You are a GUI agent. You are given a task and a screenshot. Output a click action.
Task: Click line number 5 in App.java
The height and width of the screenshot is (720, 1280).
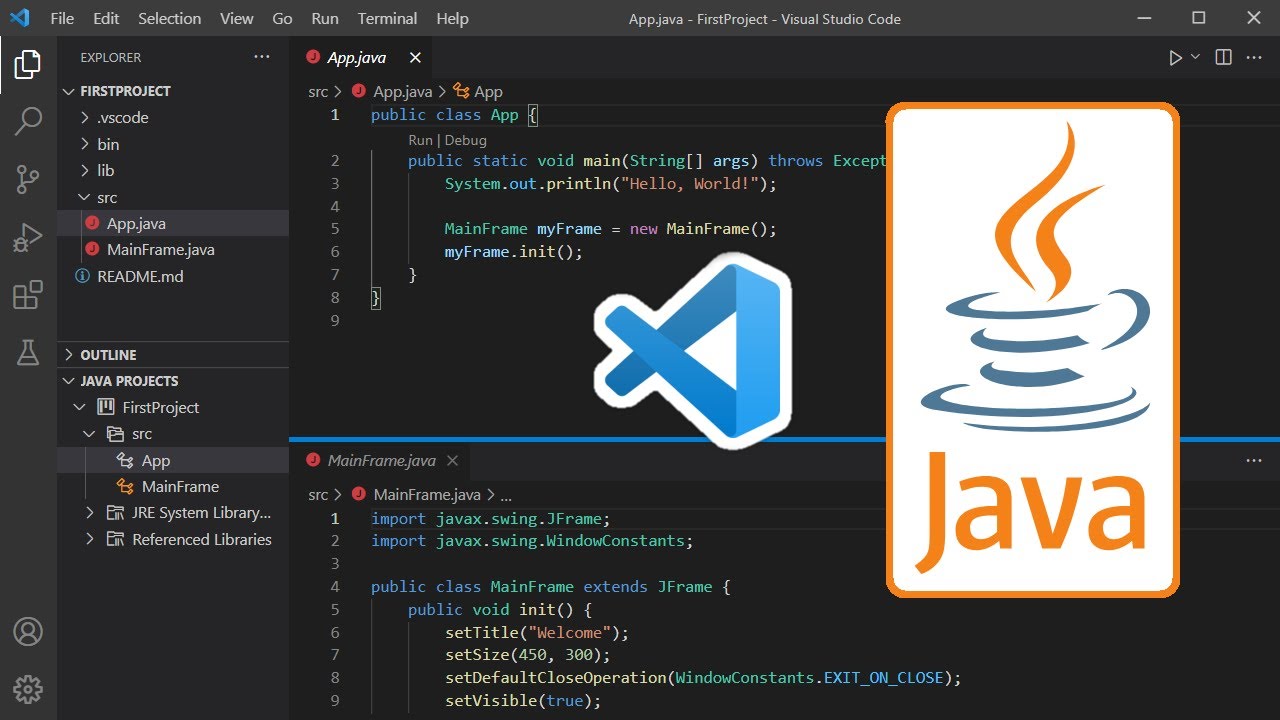(335, 229)
